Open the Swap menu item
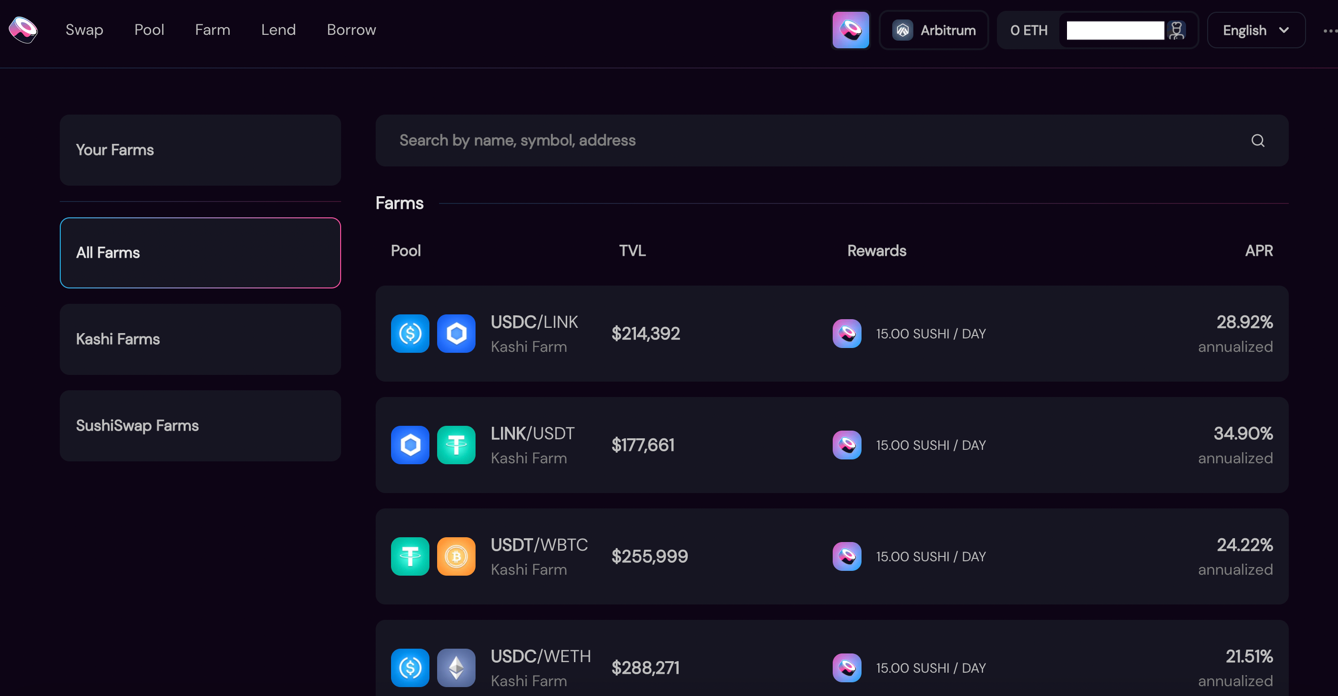 click(x=84, y=30)
